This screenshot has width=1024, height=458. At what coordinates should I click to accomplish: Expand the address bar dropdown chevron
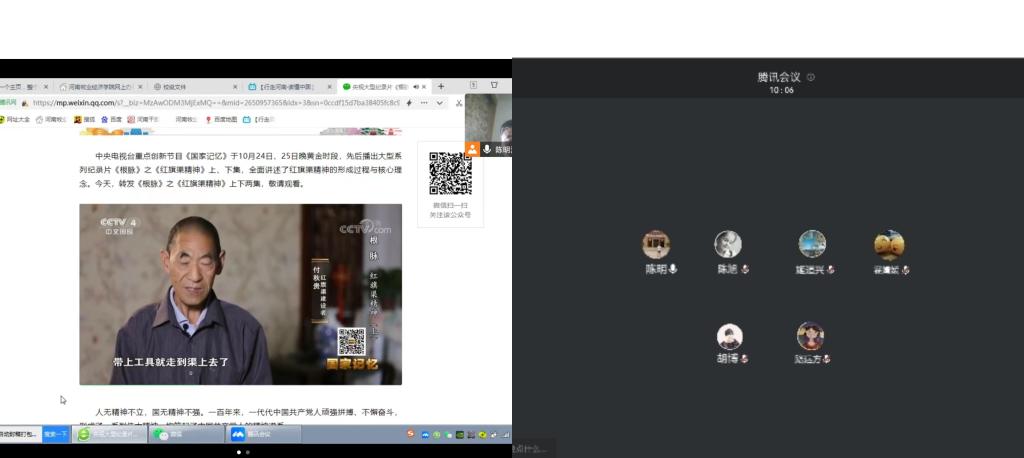tap(440, 103)
